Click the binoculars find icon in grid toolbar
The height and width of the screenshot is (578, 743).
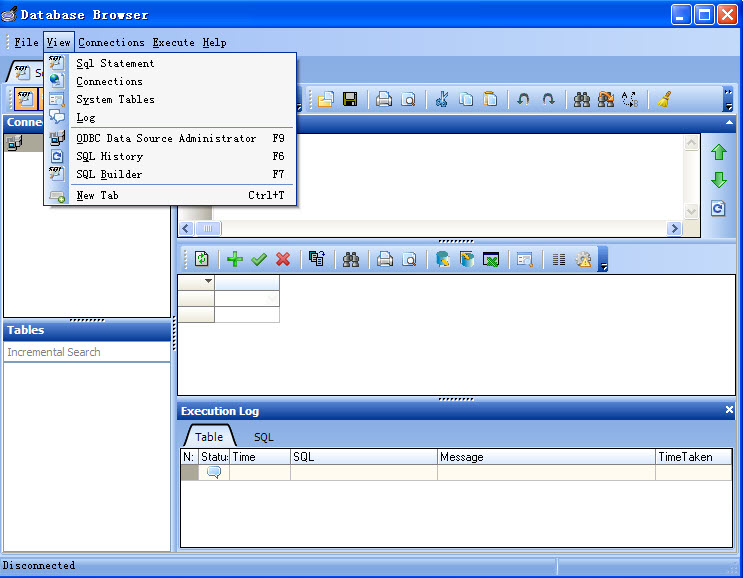click(351, 259)
